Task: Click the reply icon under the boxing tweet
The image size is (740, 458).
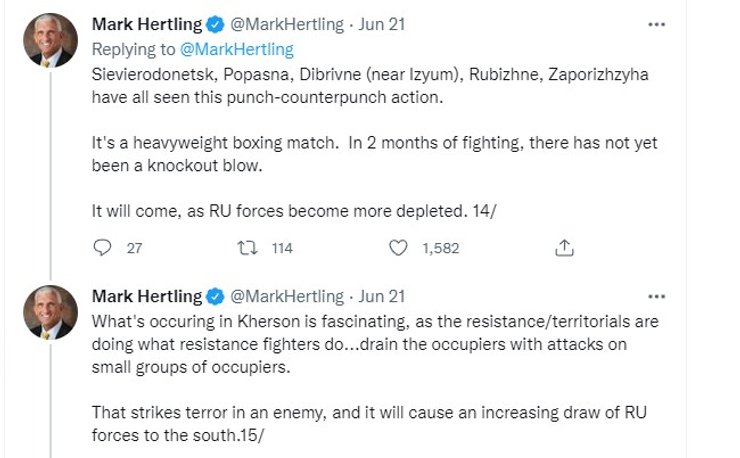Action: pyautogui.click(x=100, y=248)
